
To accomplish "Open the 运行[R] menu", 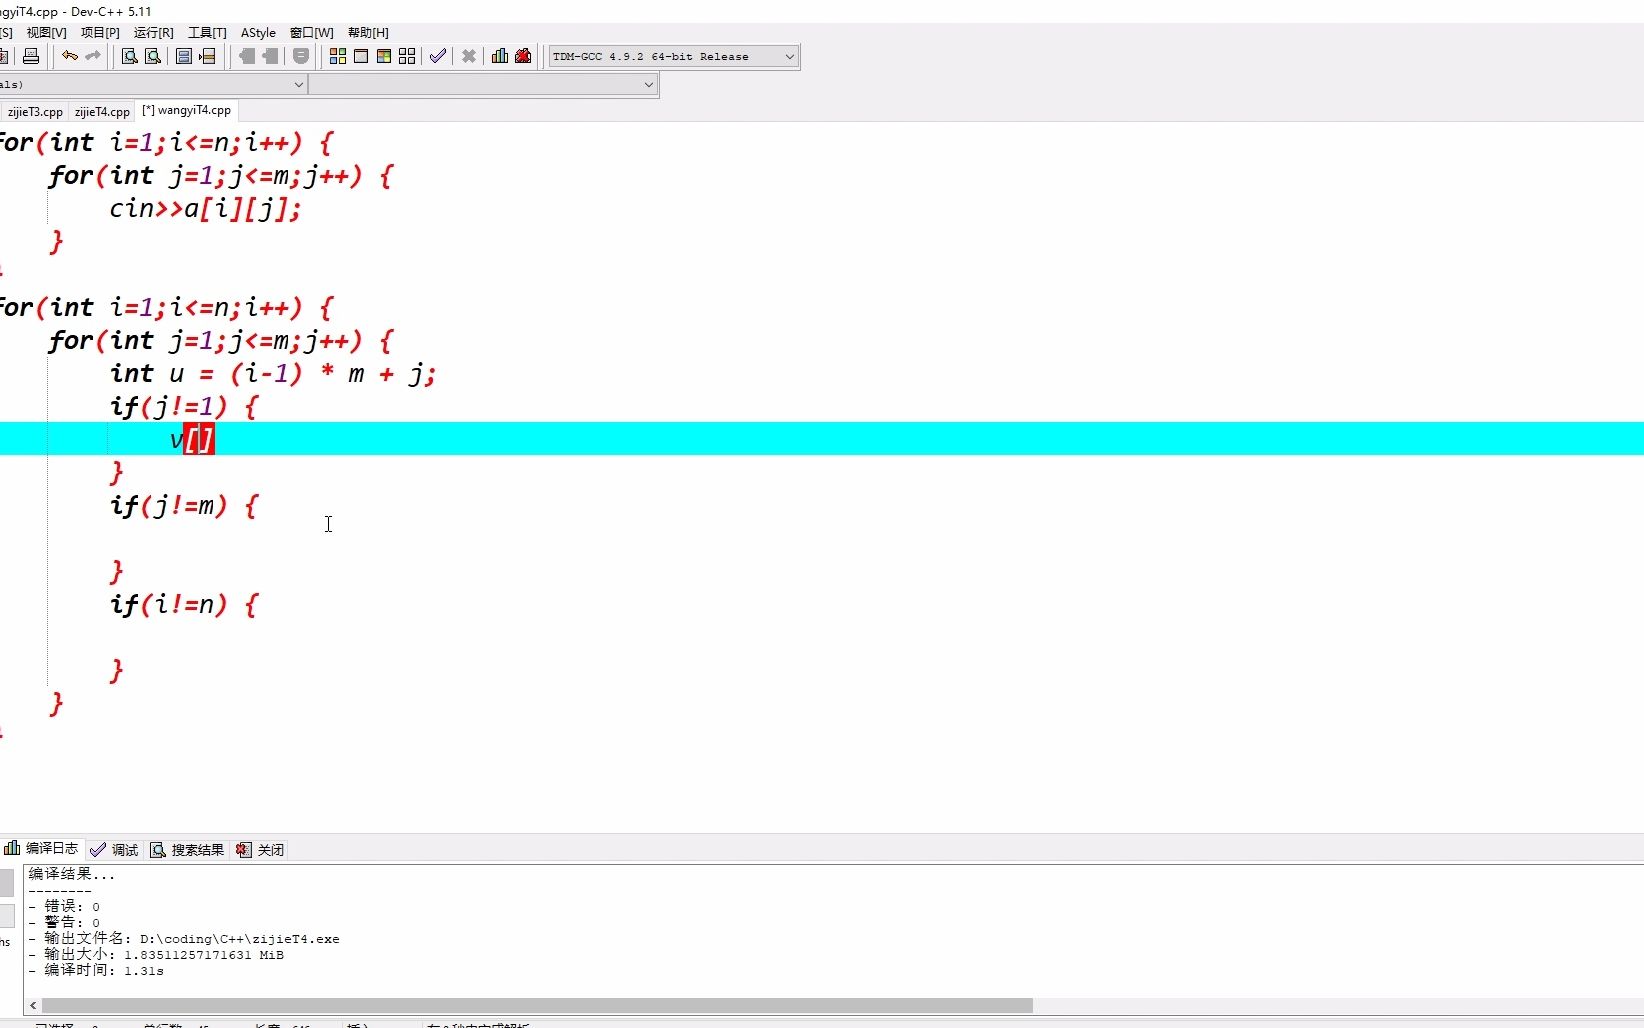I will tap(154, 33).
